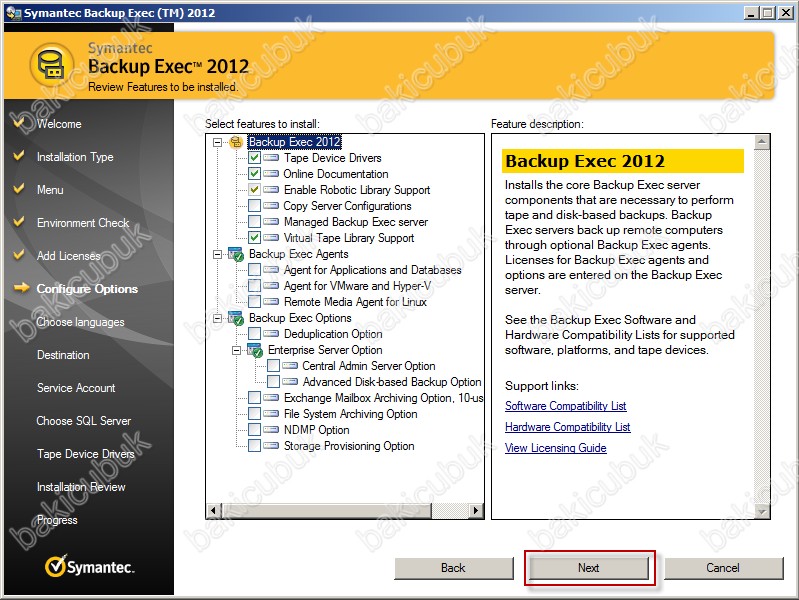Click the drive icon beside Agent for Applications and Databases

pos(271,270)
